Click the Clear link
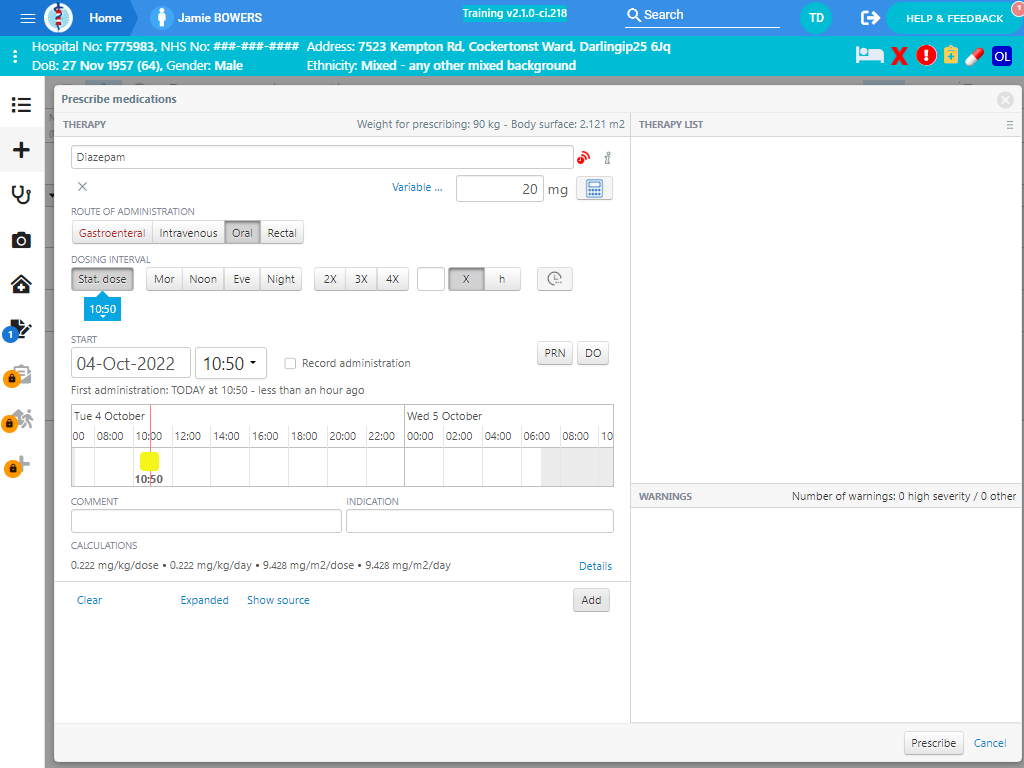Viewport: 1024px width, 768px height. click(89, 600)
